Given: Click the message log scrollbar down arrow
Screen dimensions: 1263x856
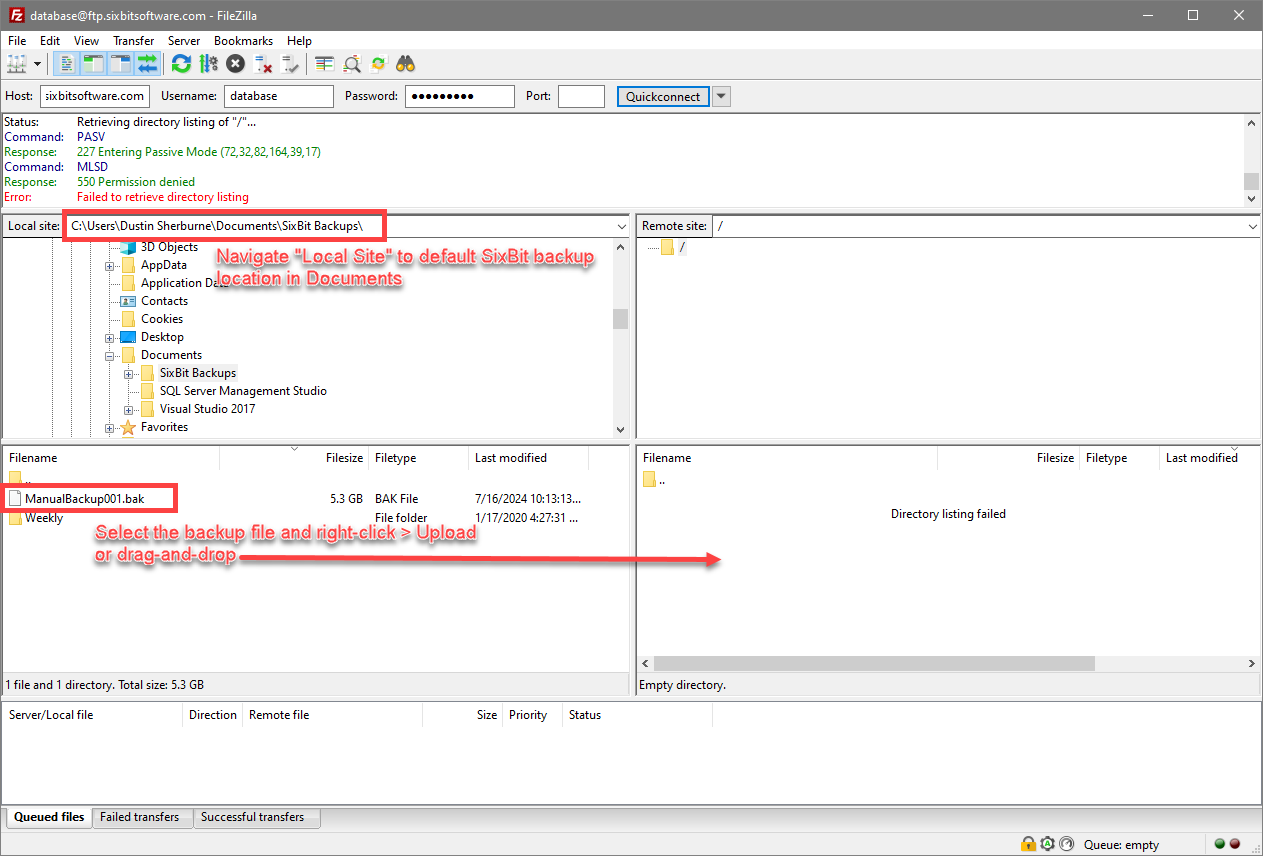Looking at the screenshot, I should [x=1251, y=199].
